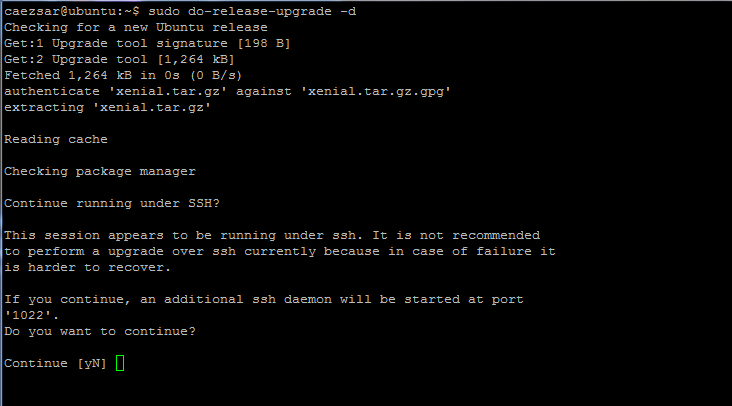Click the 'Fetched 1,264 kB in 0s' line
Screen dimensions: 732x406
(126, 75)
